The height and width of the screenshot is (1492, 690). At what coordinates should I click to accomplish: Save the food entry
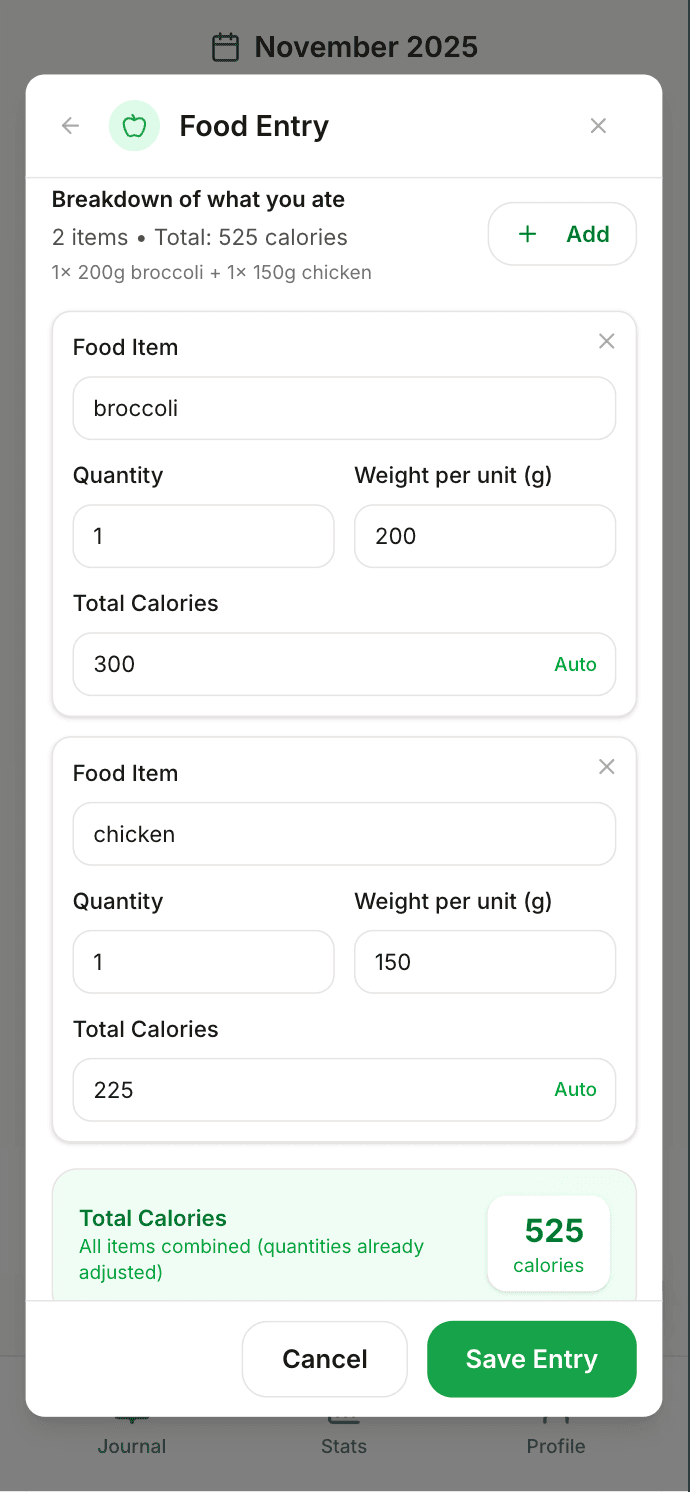click(531, 1359)
